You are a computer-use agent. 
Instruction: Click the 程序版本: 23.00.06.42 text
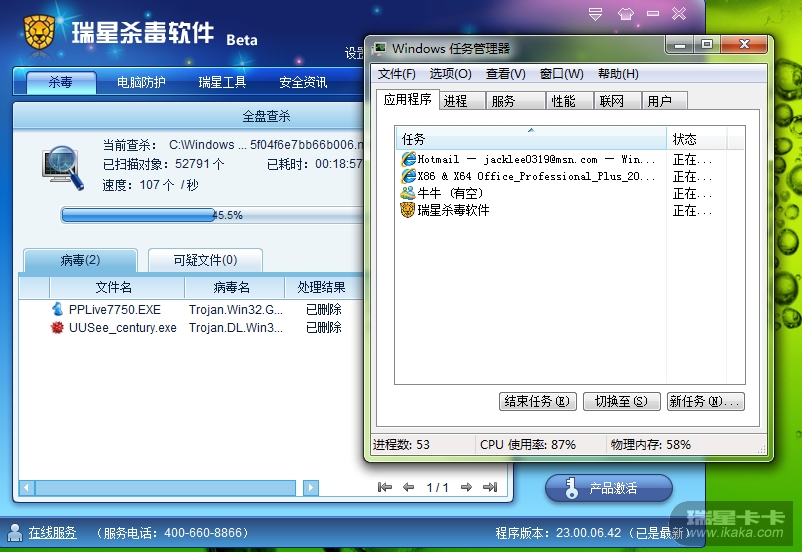[558, 533]
